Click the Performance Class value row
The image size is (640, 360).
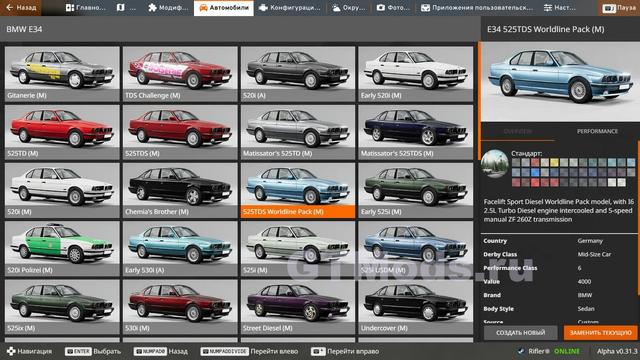pos(559,268)
